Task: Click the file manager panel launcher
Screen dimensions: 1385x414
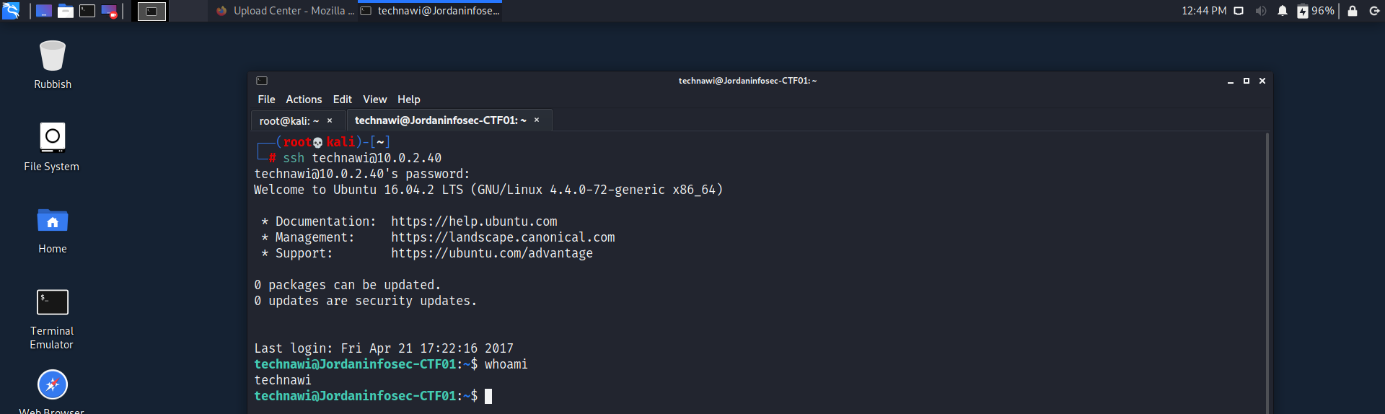Action: click(65, 11)
